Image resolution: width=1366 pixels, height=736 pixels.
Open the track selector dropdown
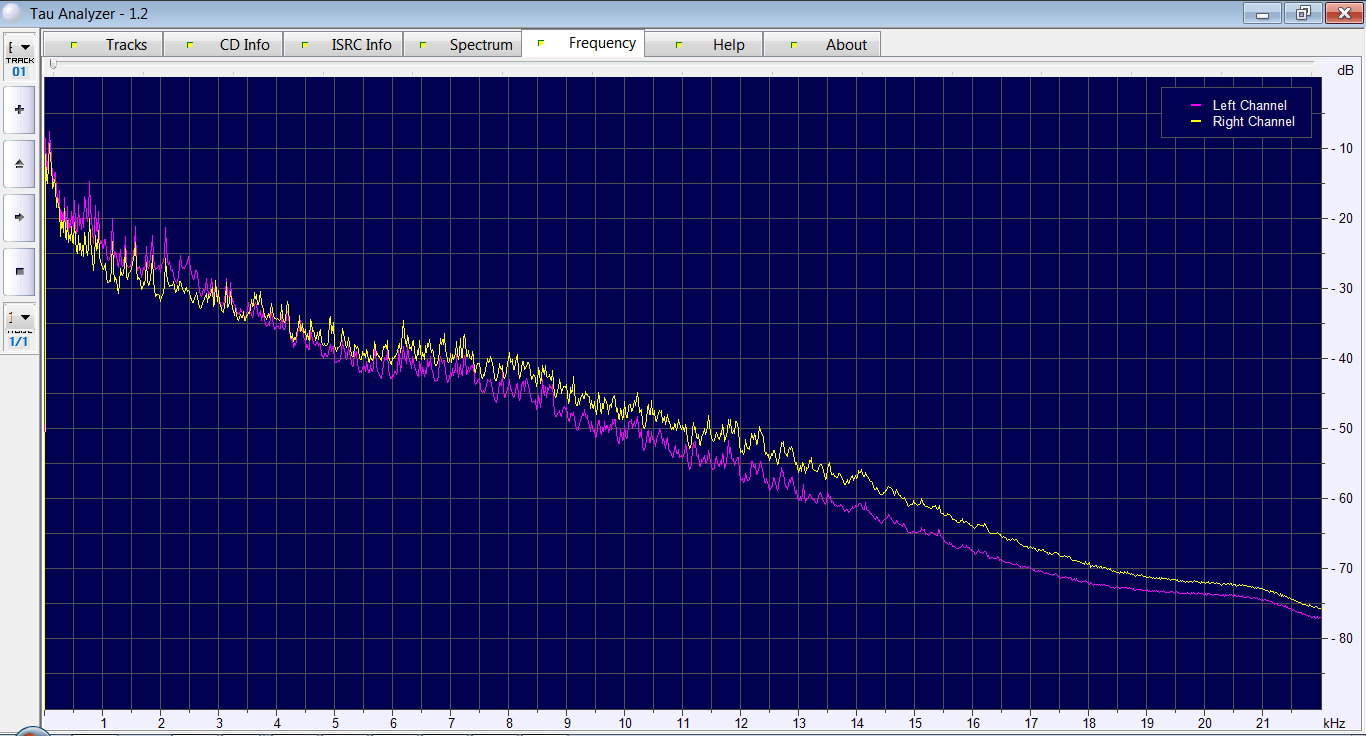[x=20, y=47]
